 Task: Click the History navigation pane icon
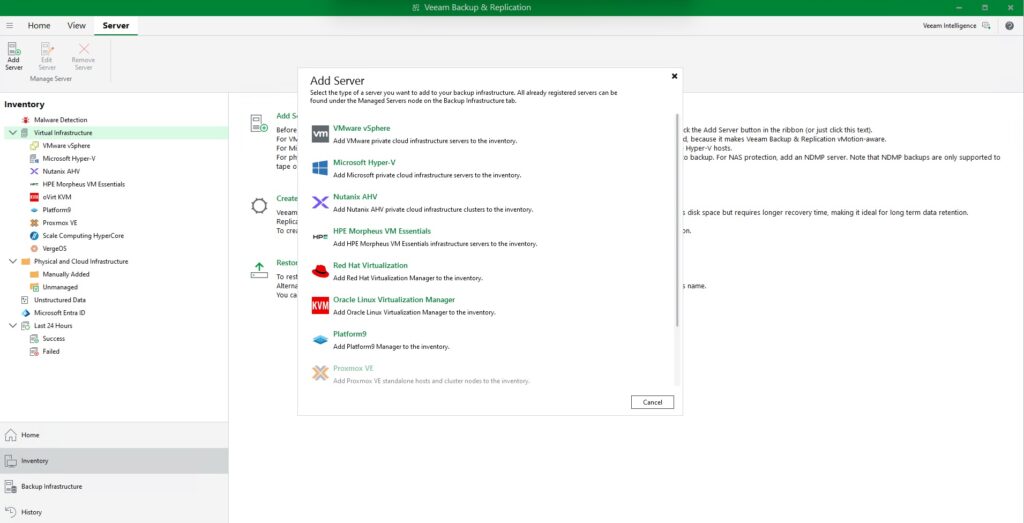click(10, 512)
